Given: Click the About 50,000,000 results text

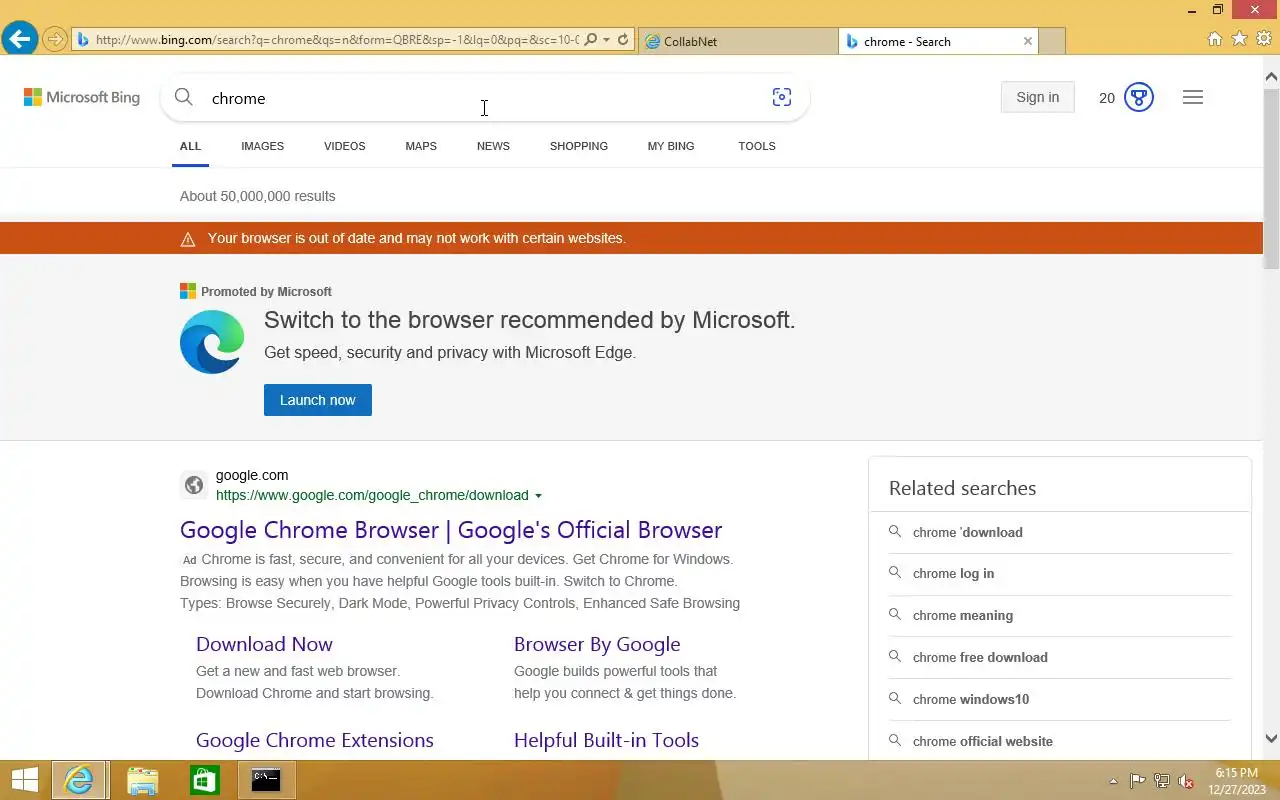Looking at the screenshot, I should click(x=258, y=196).
